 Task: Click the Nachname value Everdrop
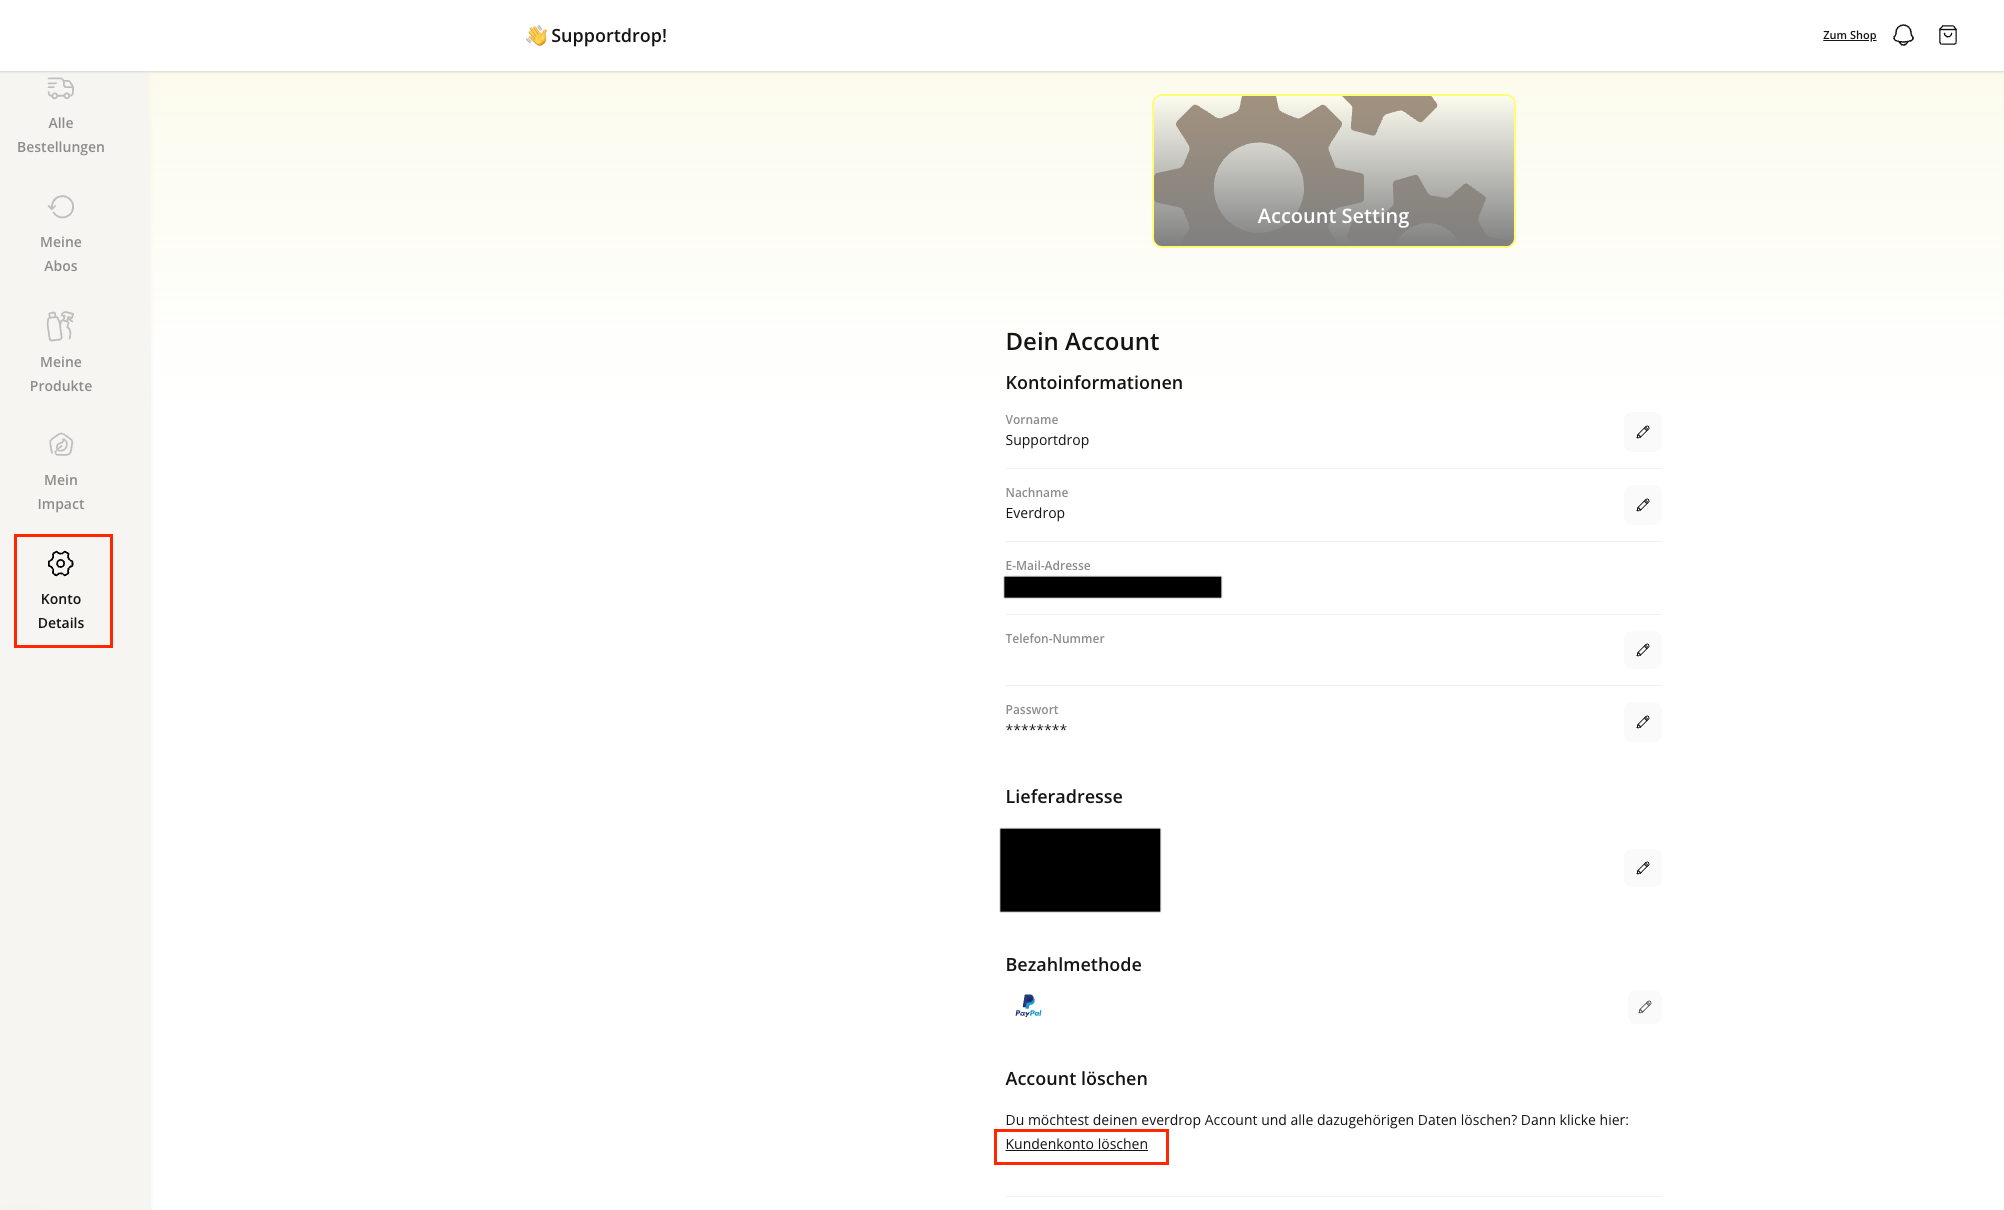1035,513
